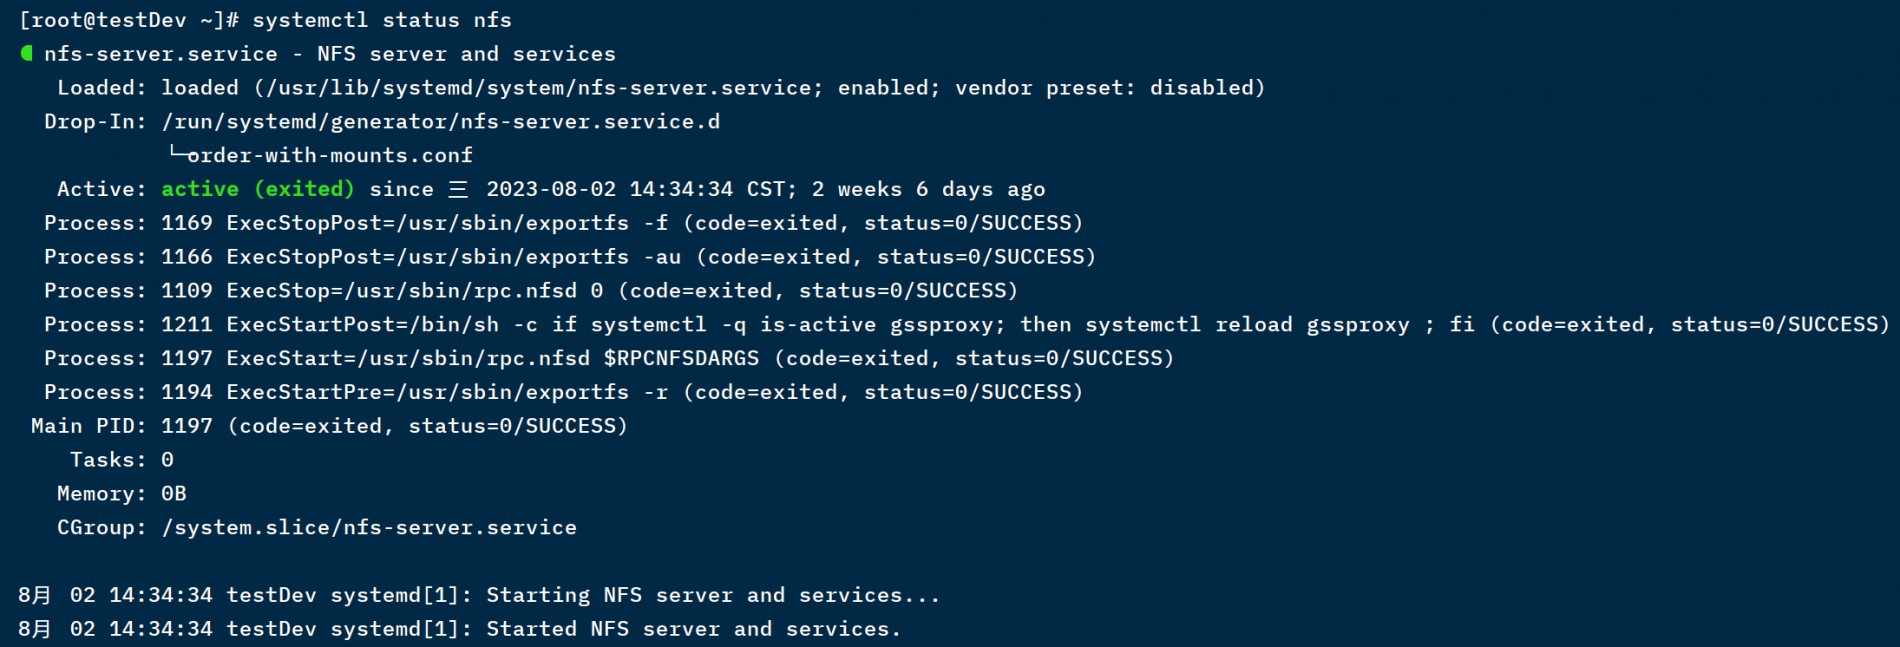Click the Drop-In directory path nfs-server.service.d
Viewport: 1900px width, 647px height.
tap(441, 122)
